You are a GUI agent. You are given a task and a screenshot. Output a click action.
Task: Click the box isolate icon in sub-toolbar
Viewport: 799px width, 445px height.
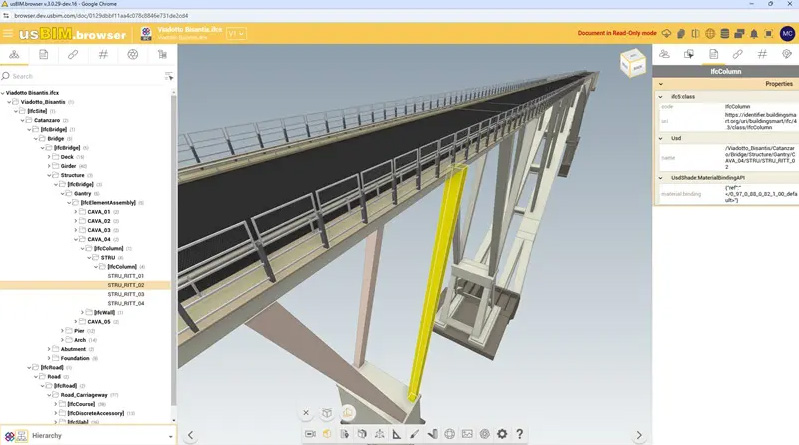(327, 412)
